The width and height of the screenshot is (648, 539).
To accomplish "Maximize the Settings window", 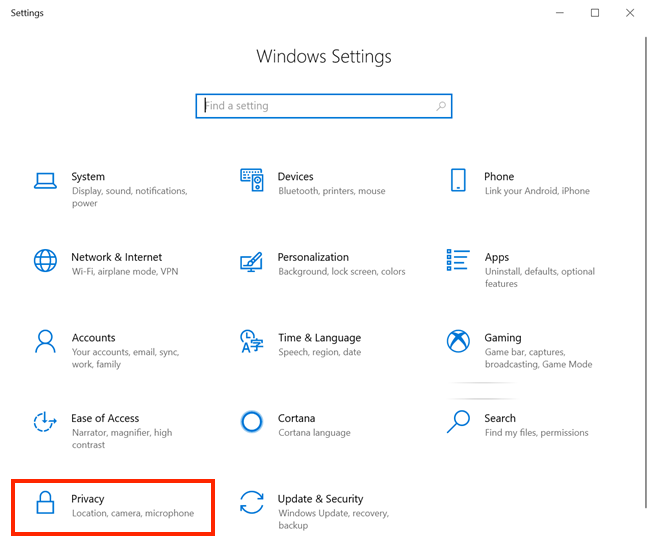I will (x=595, y=13).
